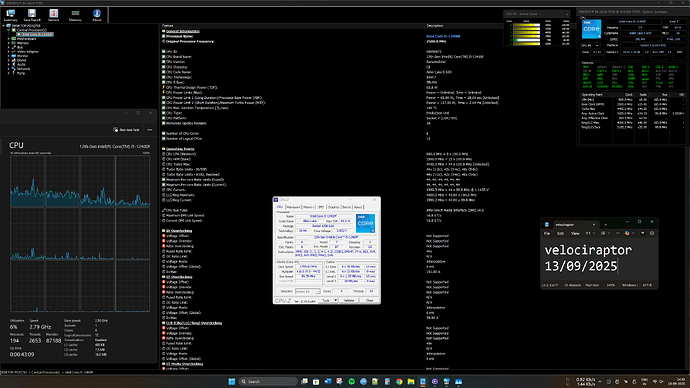Screen dimensions: 690x388
Task: Switch to the SPD tab in CPU-Z
Action: pyautogui.click(x=321, y=207)
